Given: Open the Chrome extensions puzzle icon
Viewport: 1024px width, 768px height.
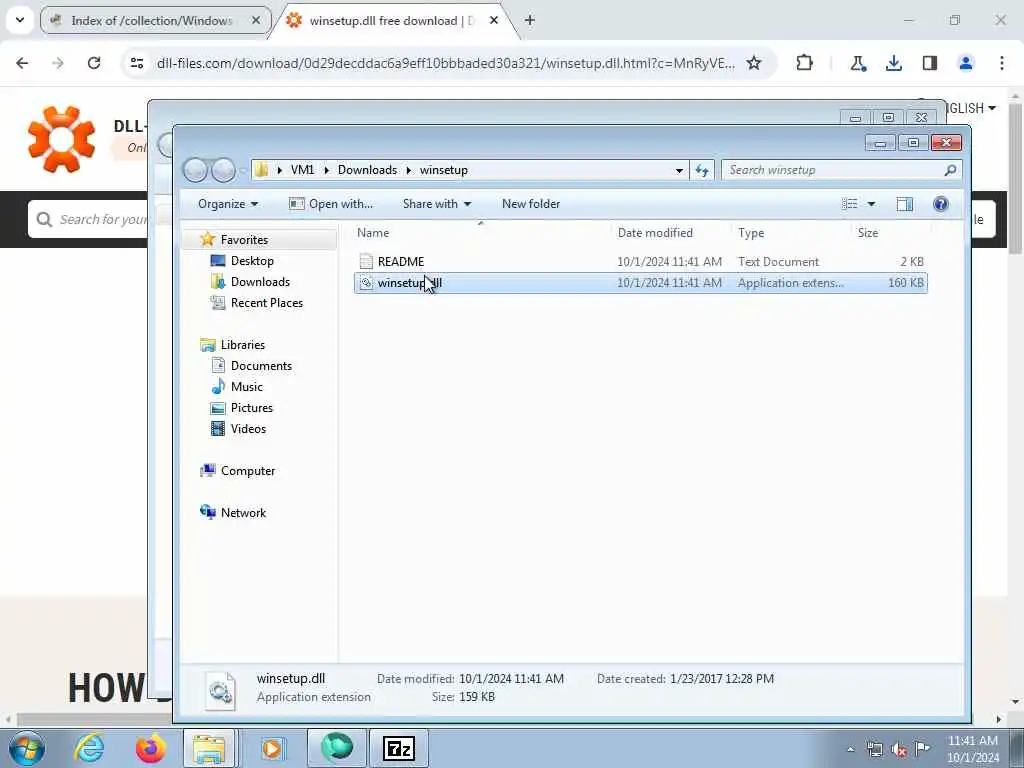Looking at the screenshot, I should [x=805, y=63].
